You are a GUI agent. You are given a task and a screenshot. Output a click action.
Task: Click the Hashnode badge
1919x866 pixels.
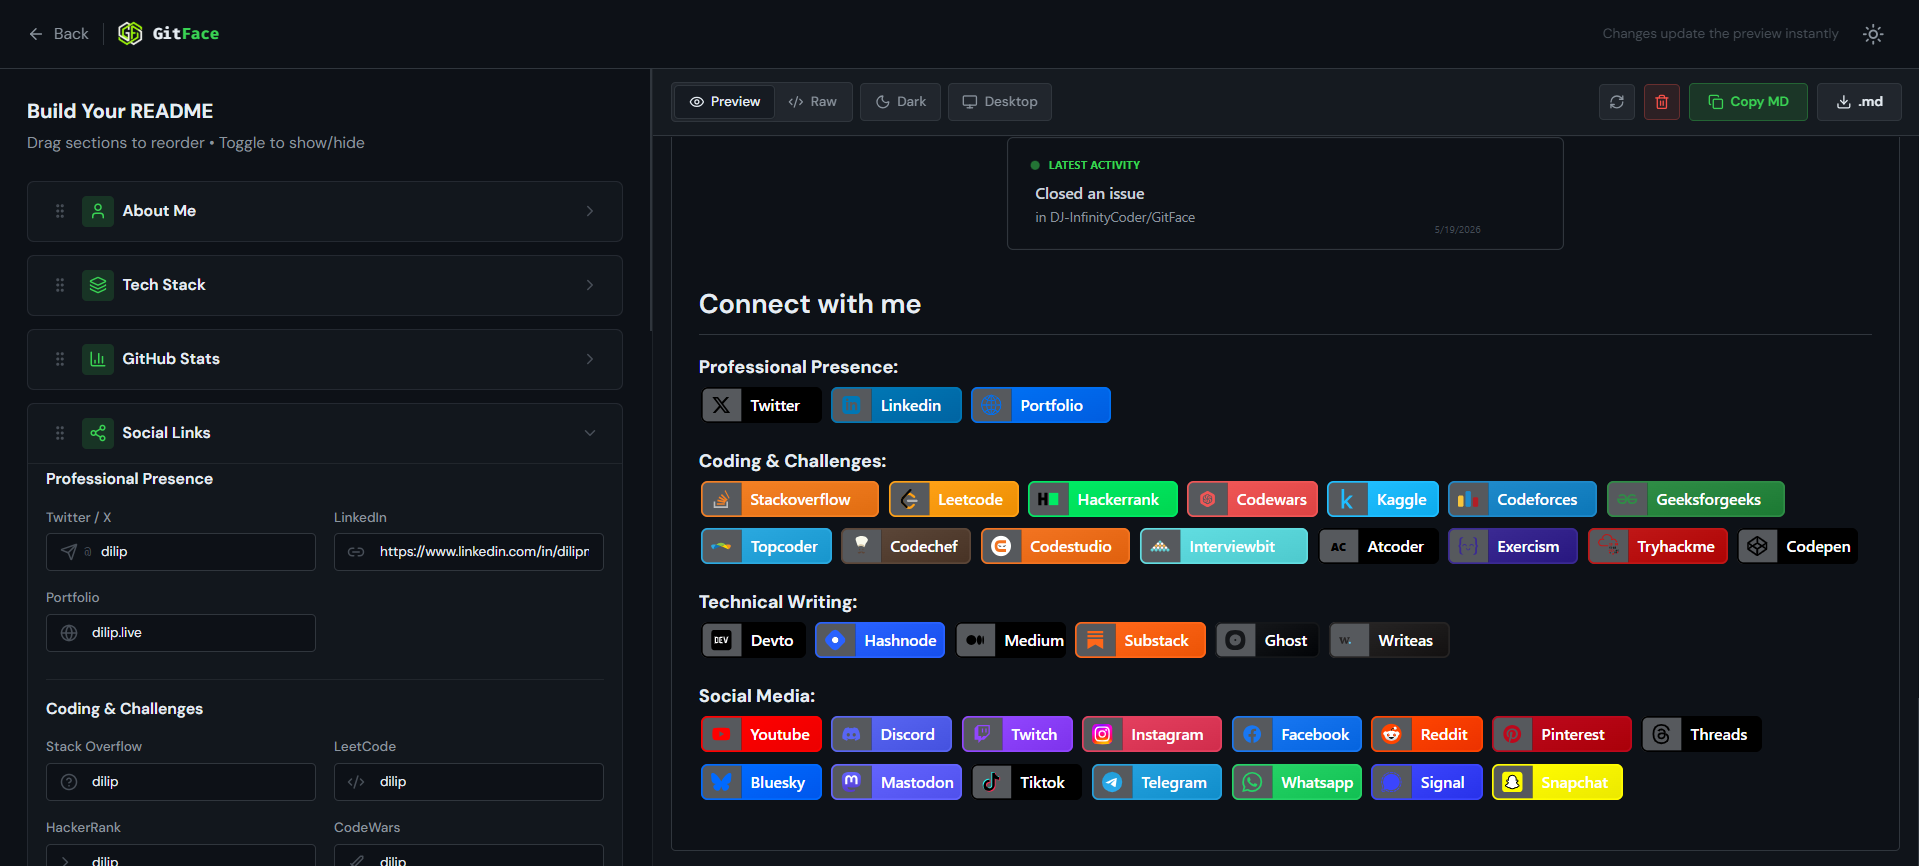[880, 640]
